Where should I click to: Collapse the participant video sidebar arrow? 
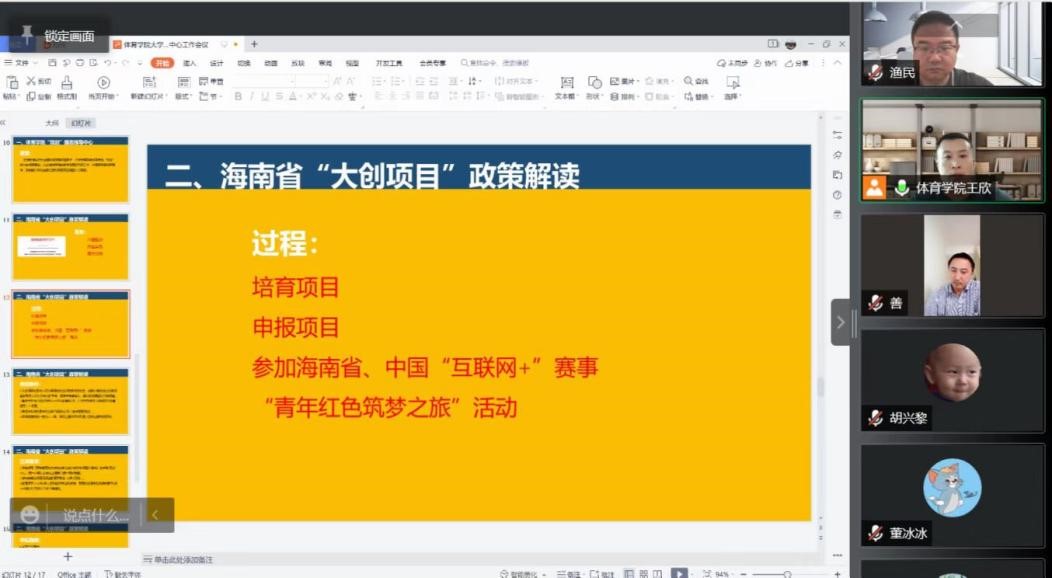(840, 322)
